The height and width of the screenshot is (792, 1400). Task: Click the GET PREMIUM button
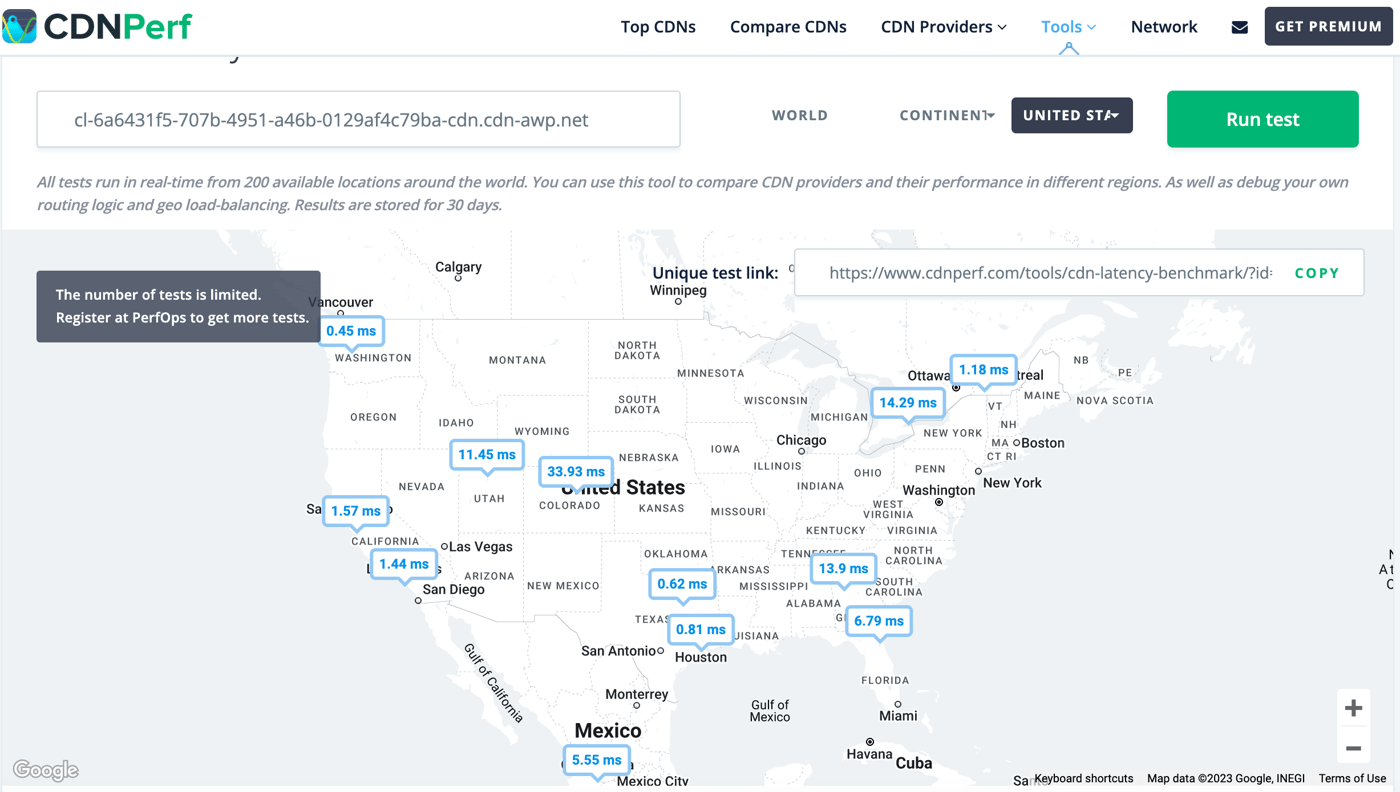pyautogui.click(x=1328, y=27)
